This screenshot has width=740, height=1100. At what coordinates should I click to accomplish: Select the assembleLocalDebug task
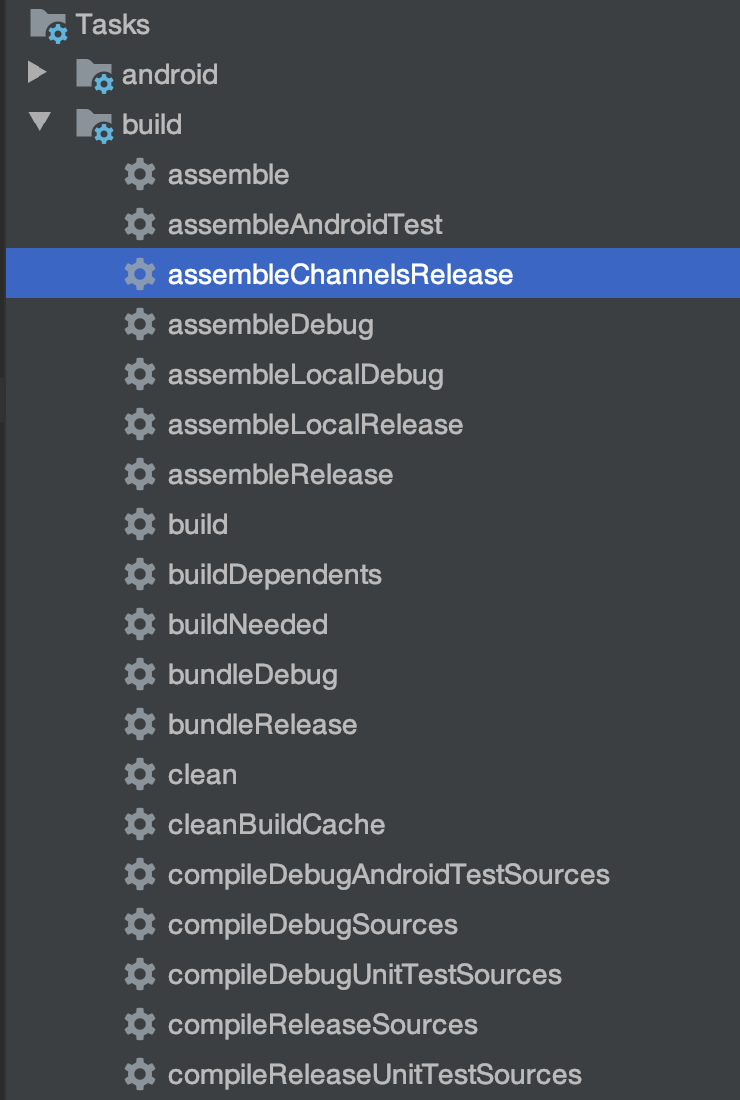point(306,375)
